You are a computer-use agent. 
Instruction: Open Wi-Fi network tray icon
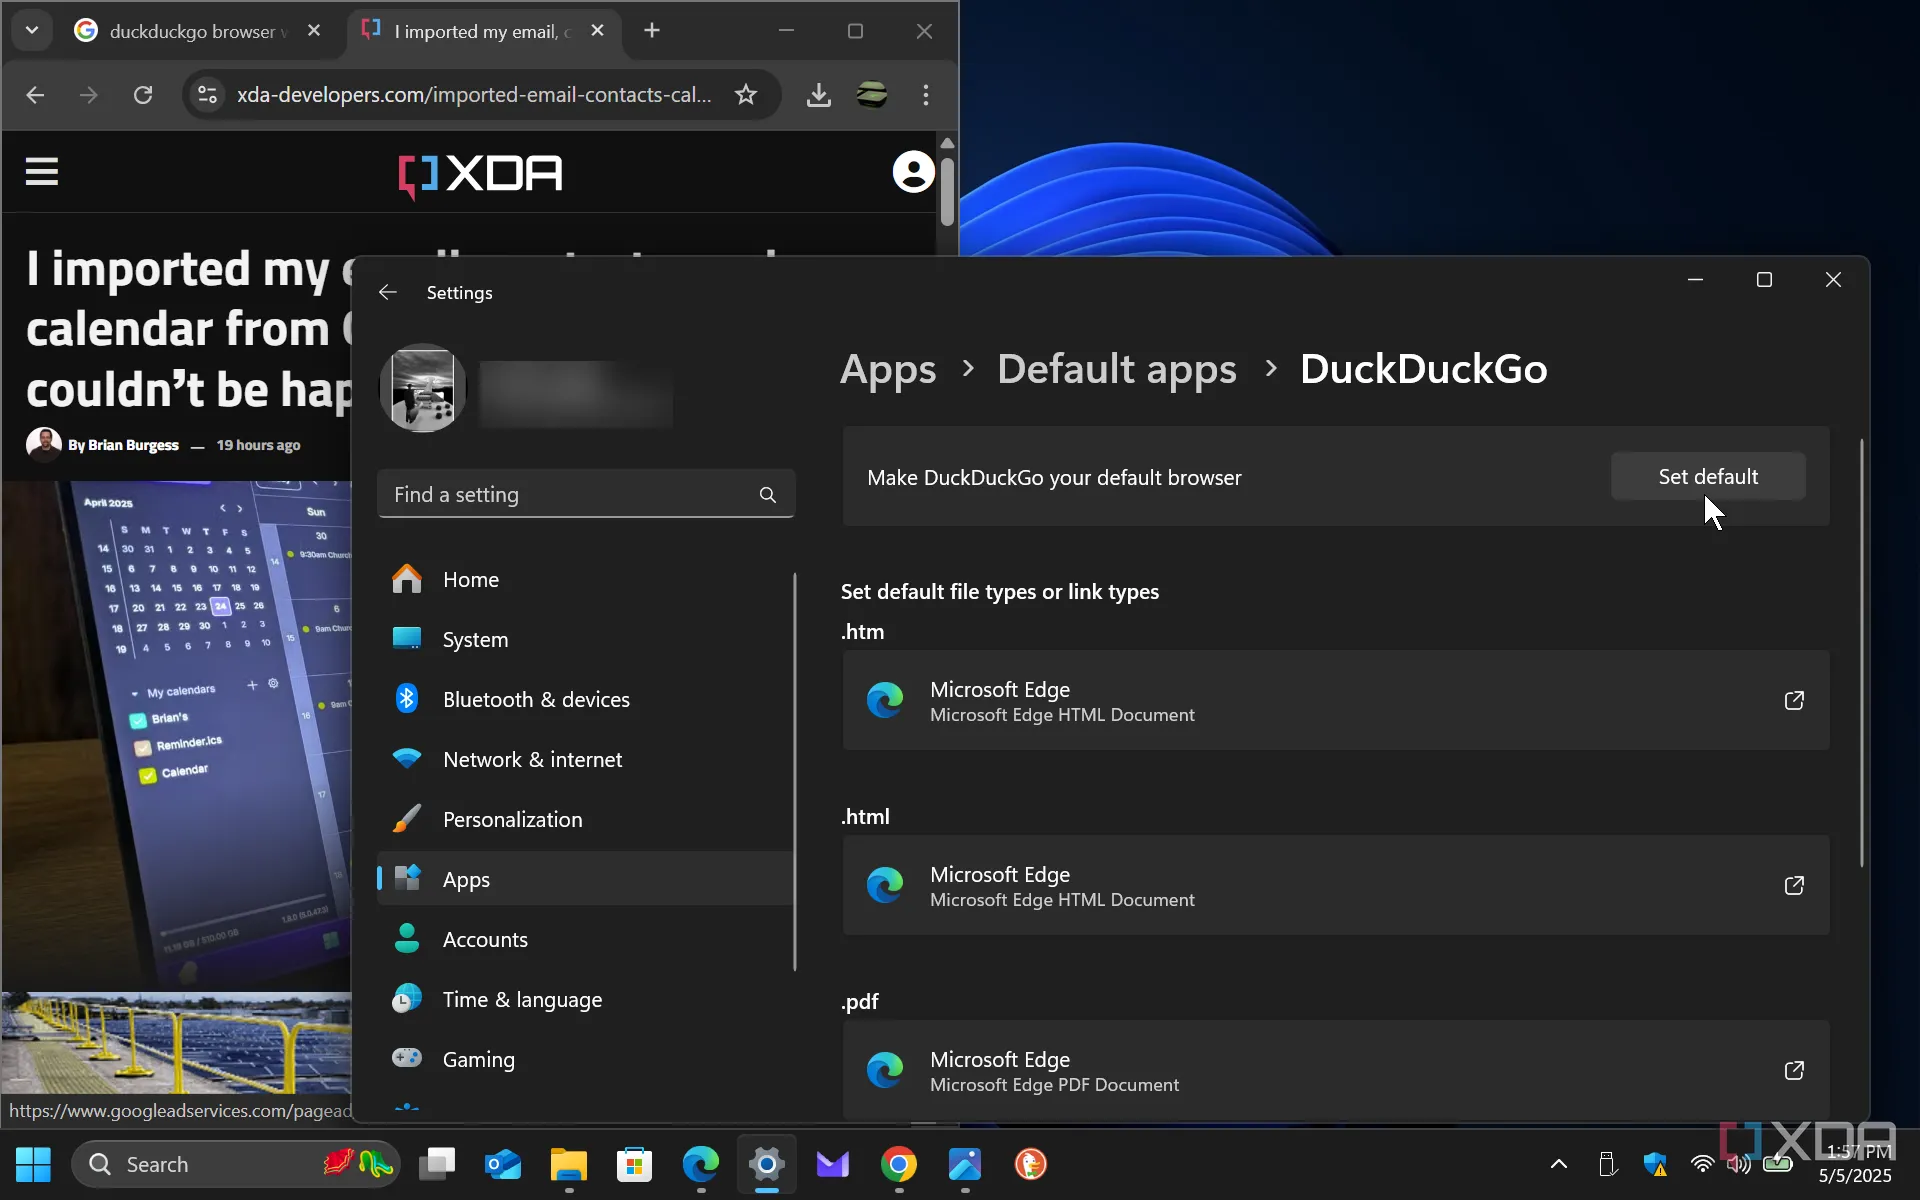tap(1702, 1164)
